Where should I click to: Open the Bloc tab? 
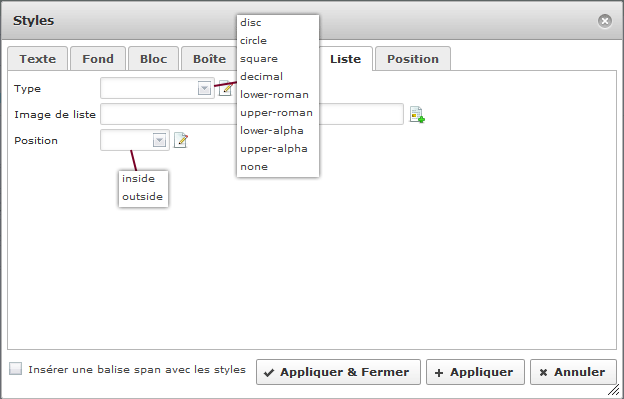tap(153, 59)
